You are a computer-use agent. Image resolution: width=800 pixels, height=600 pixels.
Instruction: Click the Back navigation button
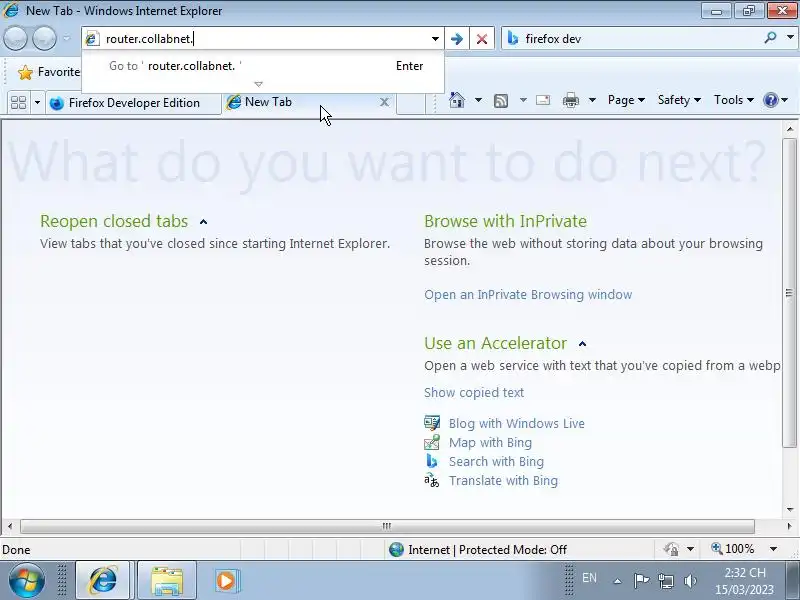pos(16,38)
